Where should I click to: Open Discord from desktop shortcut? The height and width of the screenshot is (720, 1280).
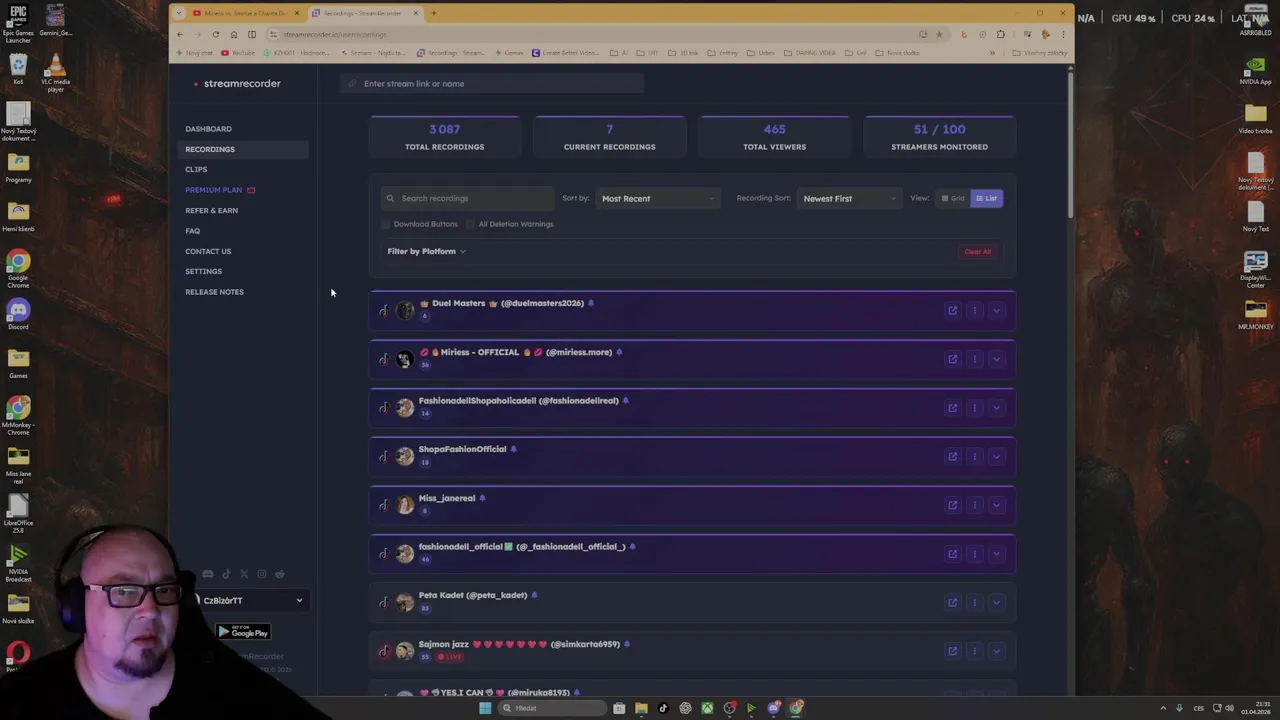click(x=18, y=314)
